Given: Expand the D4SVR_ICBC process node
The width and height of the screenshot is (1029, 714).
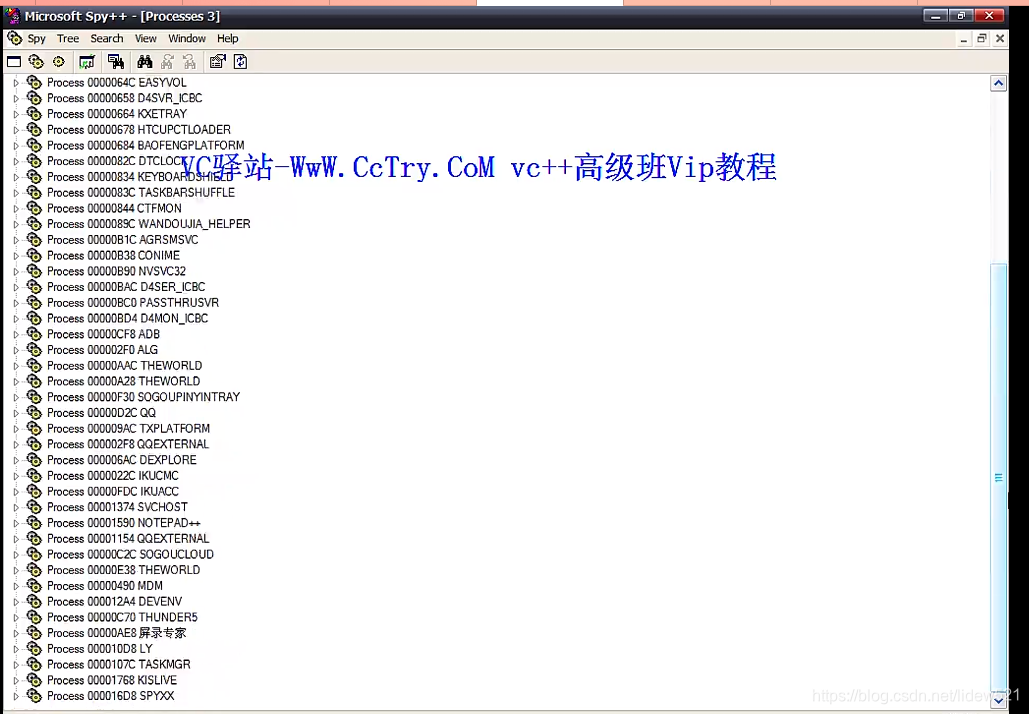Looking at the screenshot, I should tap(16, 98).
